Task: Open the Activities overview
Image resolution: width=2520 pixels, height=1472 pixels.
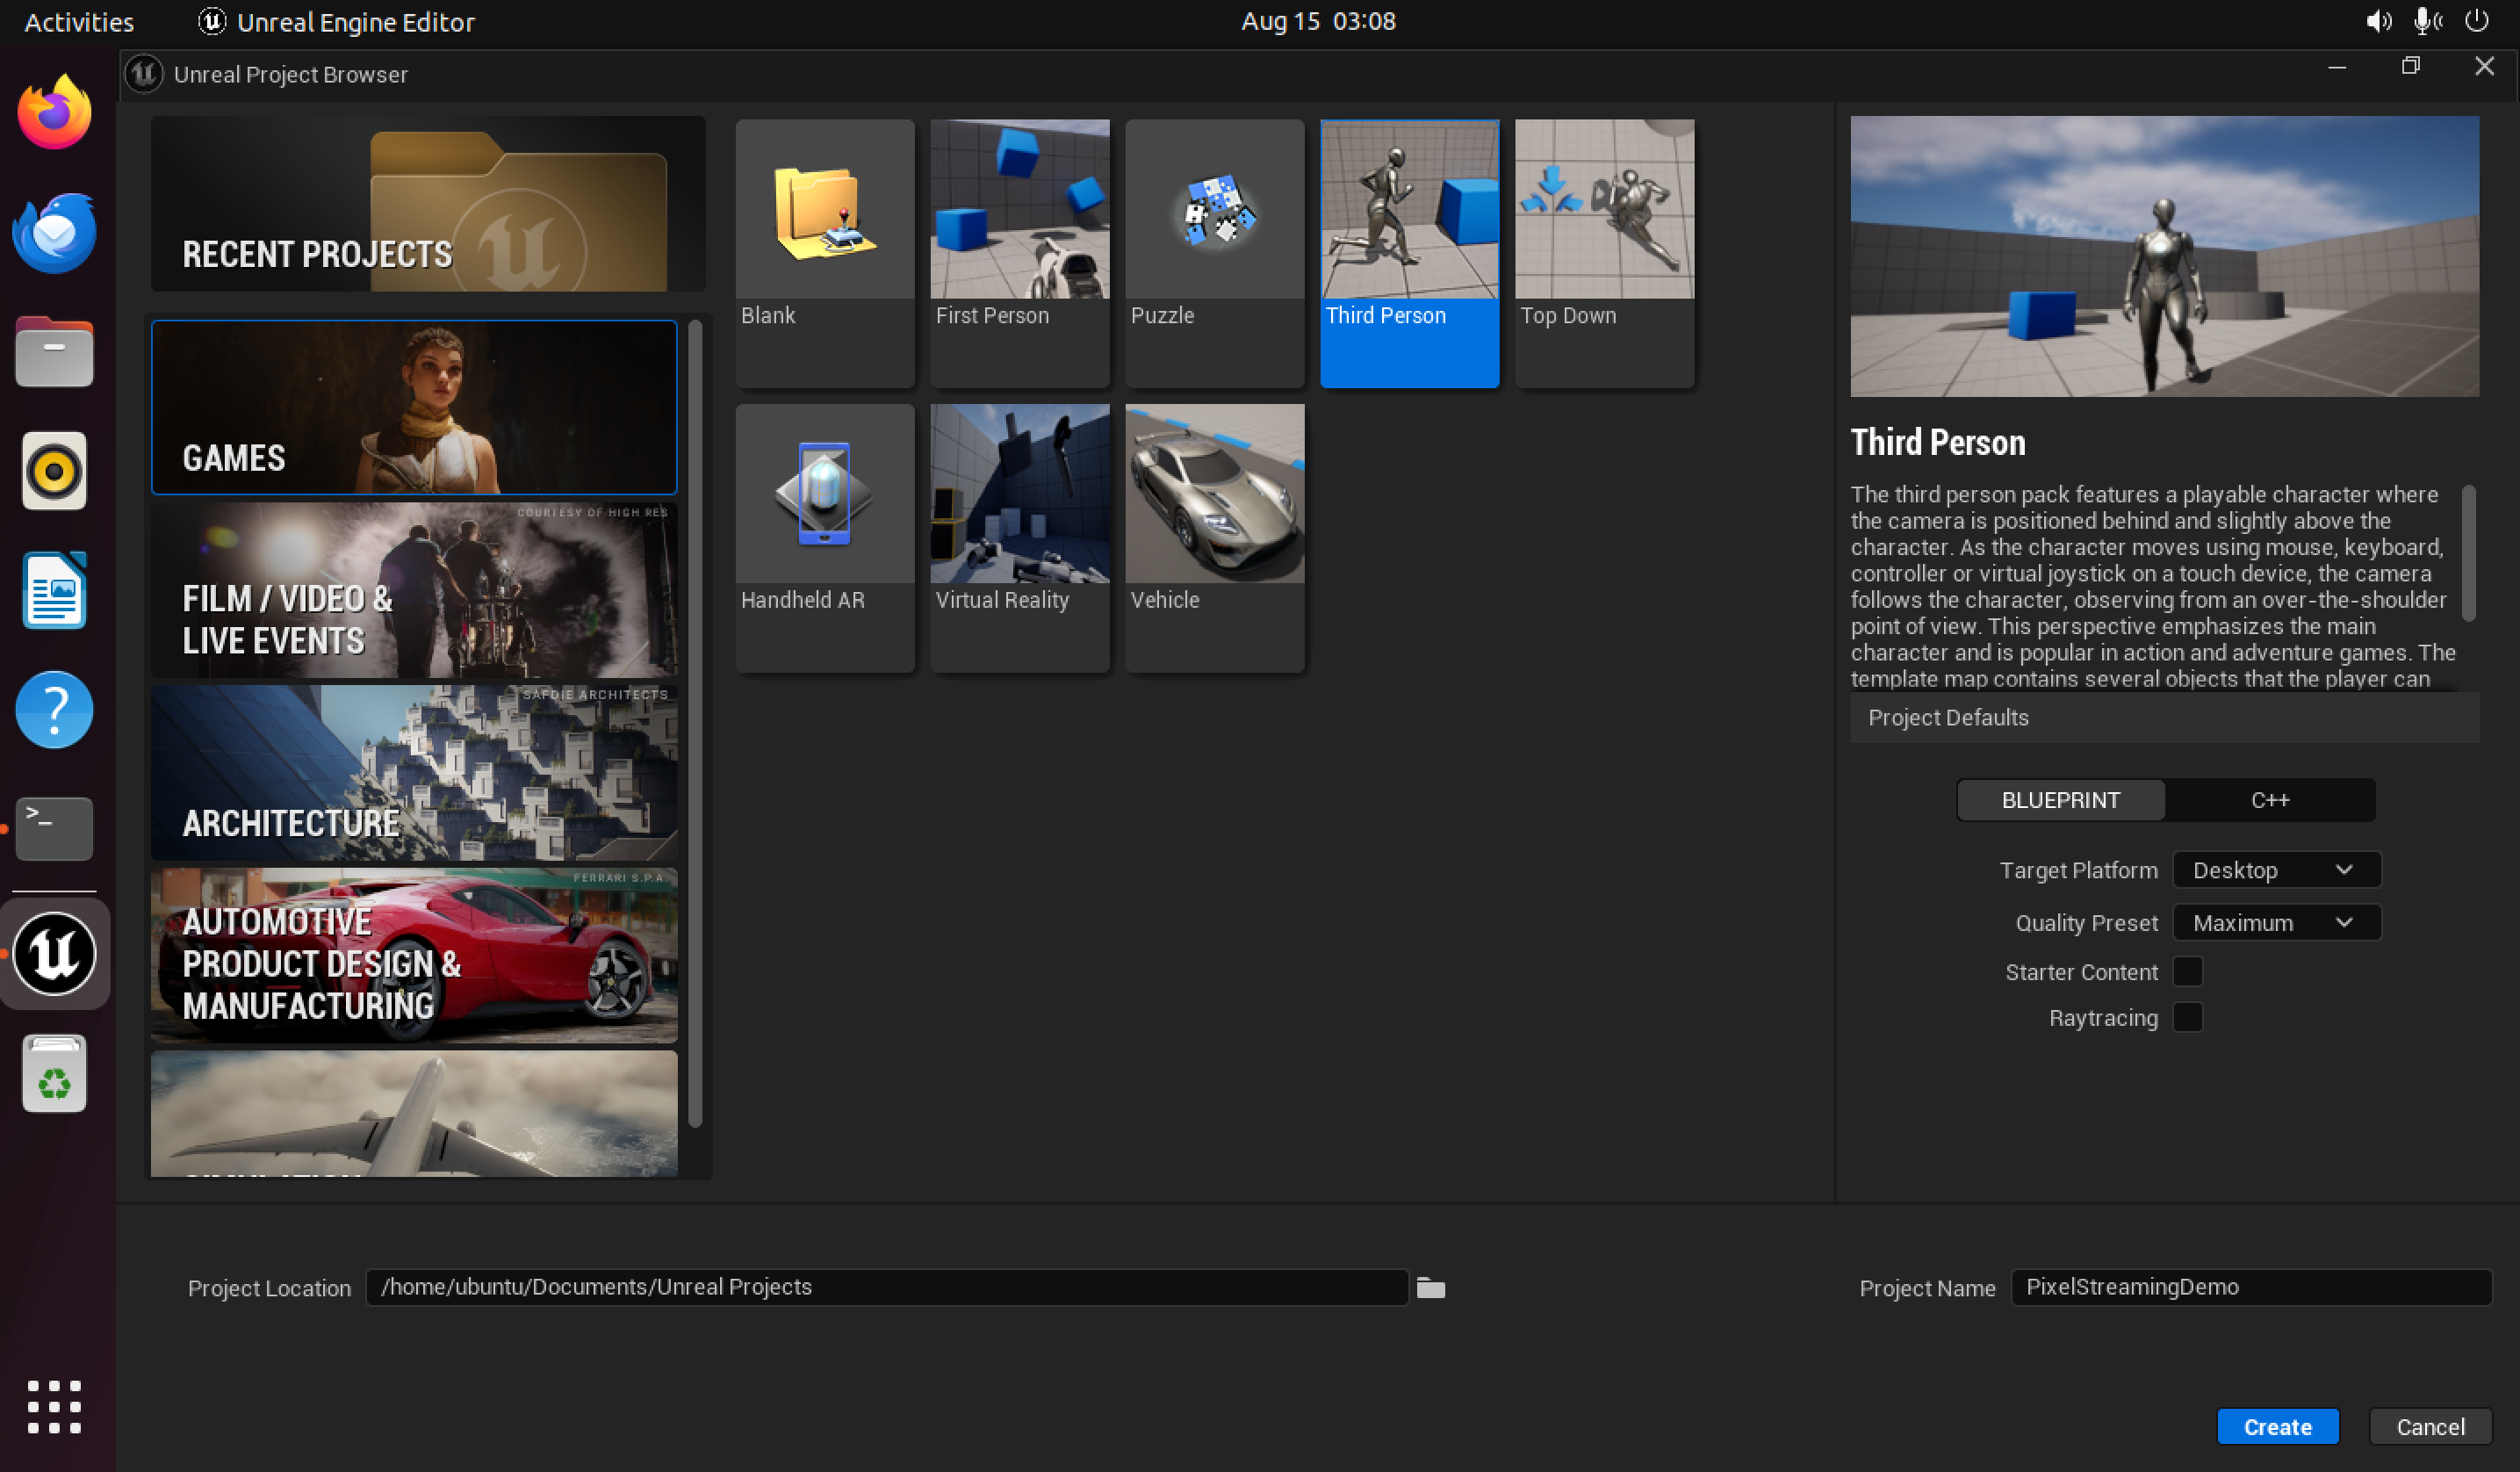Action: [79, 22]
